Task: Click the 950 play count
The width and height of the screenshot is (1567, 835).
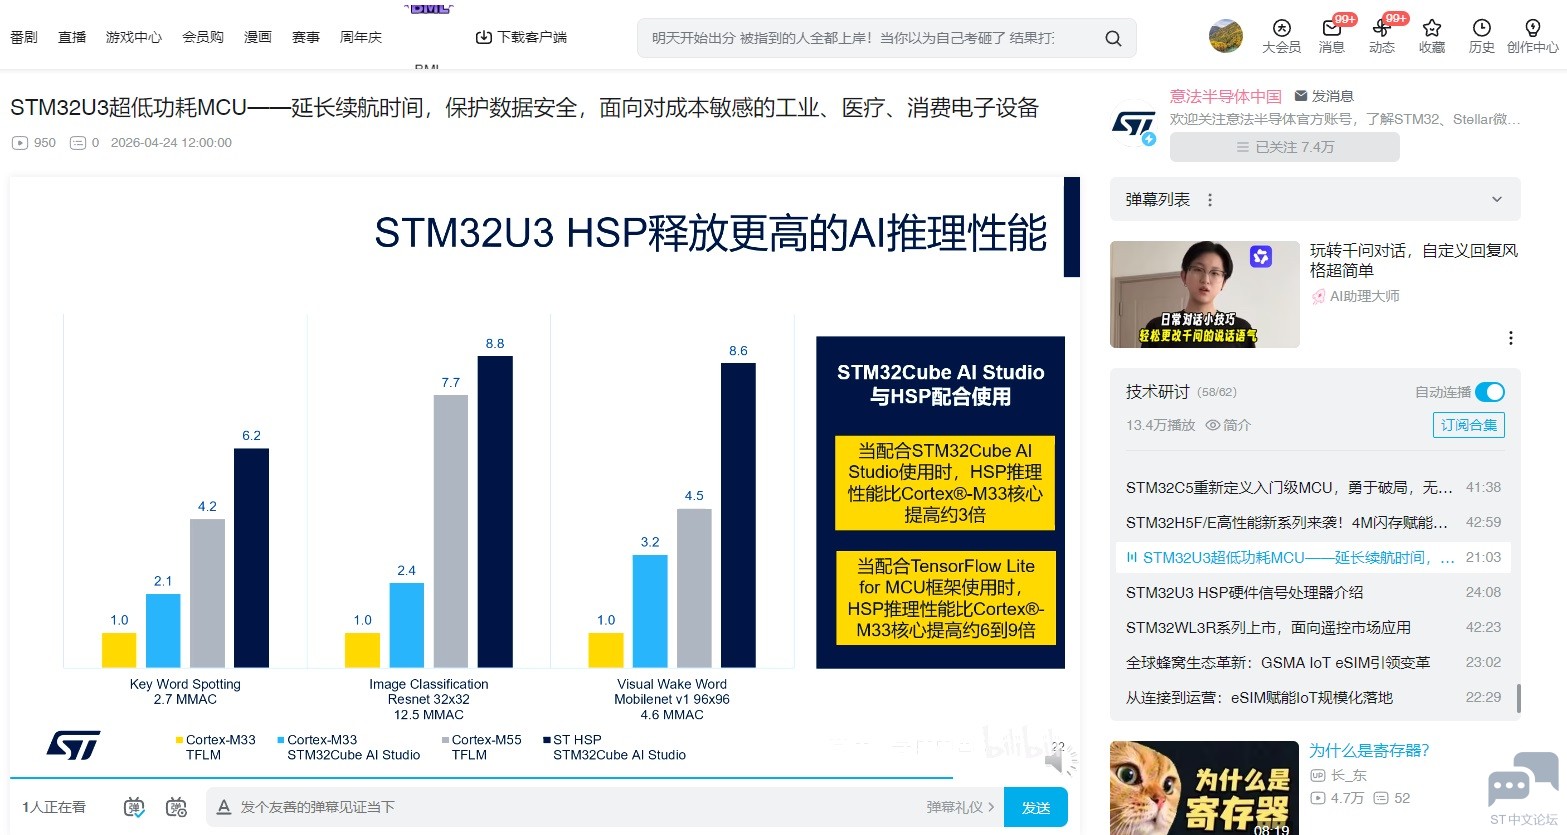Action: click(34, 143)
